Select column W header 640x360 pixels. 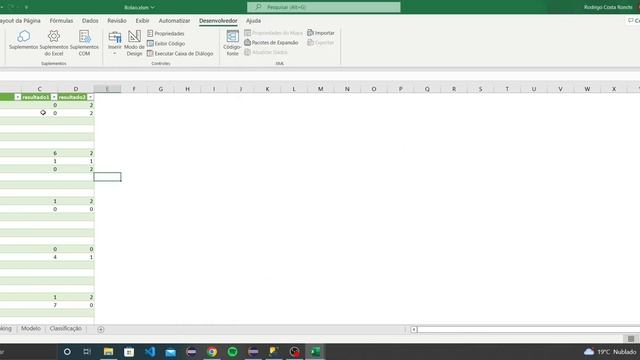(587, 89)
